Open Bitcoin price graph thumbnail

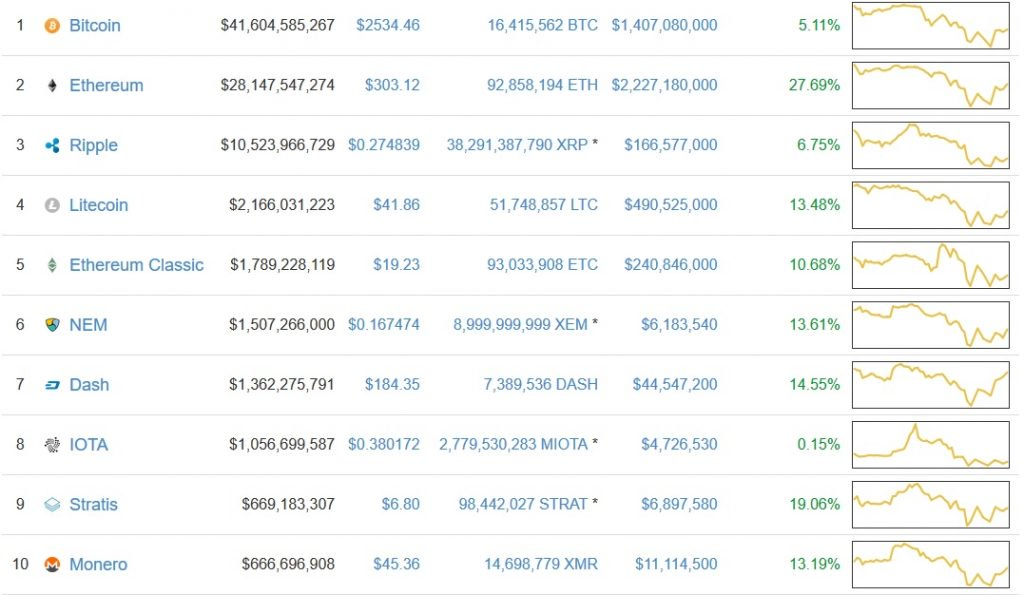coord(930,25)
